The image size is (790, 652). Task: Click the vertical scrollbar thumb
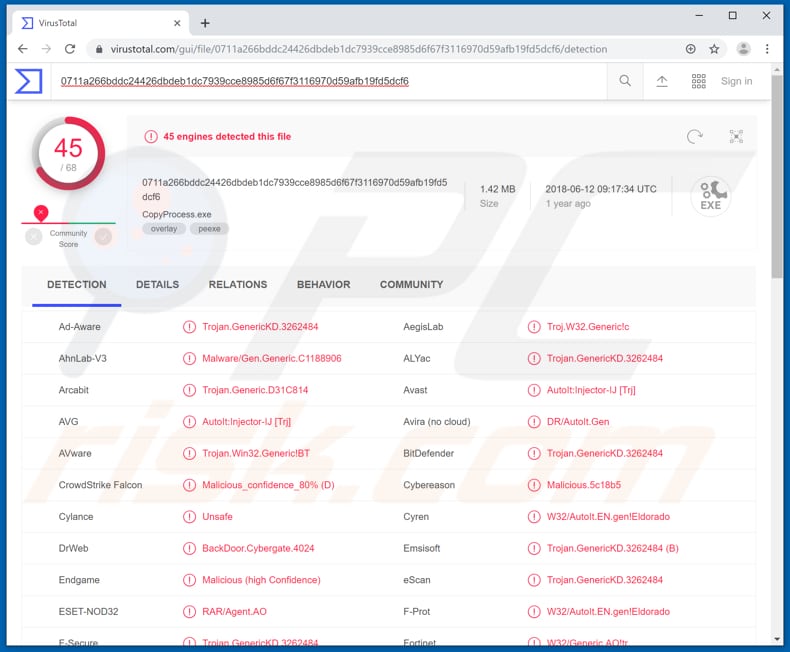point(777,176)
